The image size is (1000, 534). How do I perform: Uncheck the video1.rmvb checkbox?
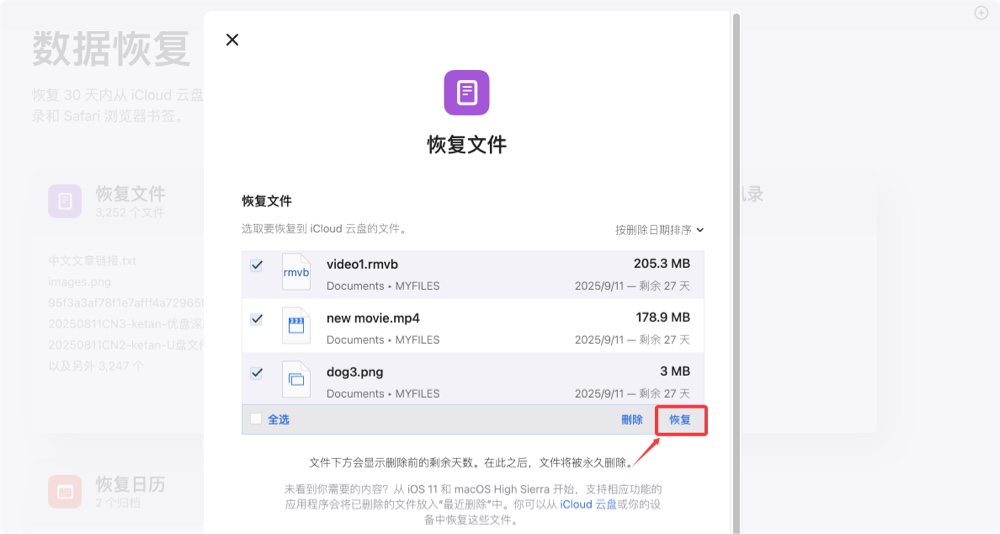pyautogui.click(x=256, y=265)
